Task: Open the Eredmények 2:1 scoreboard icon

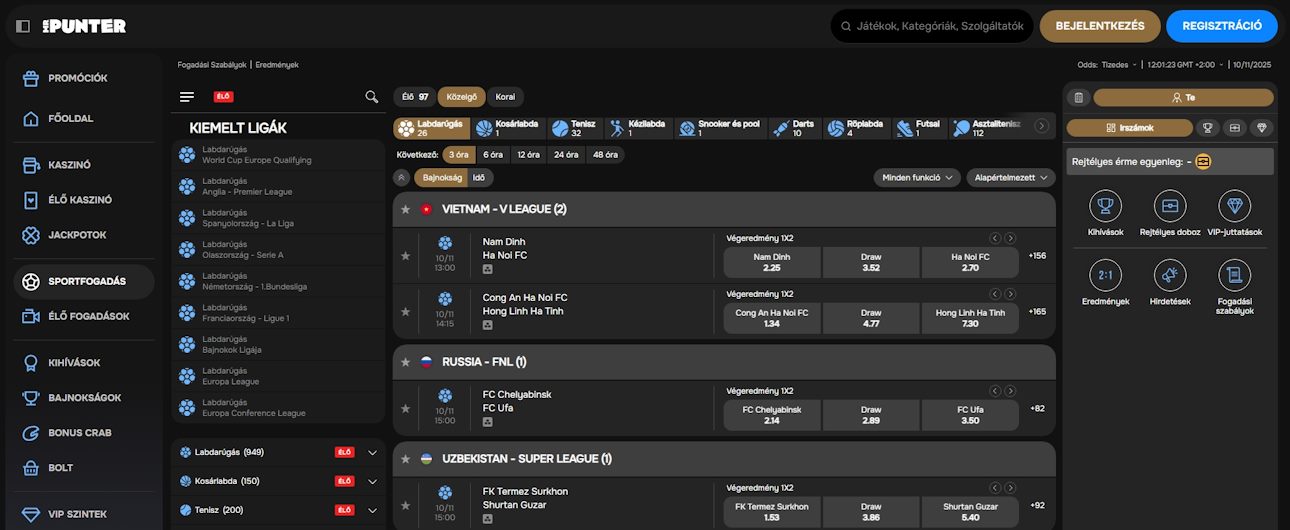Action: (x=1105, y=275)
